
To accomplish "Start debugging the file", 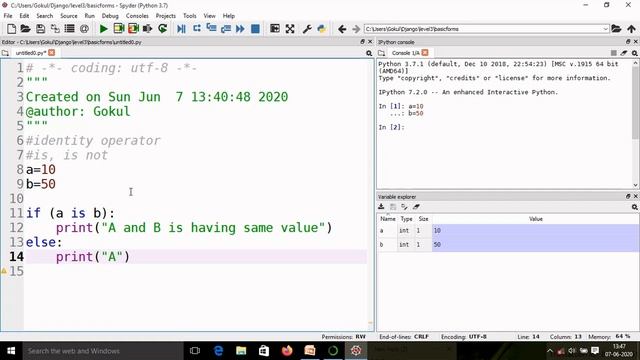I will 182,29.
